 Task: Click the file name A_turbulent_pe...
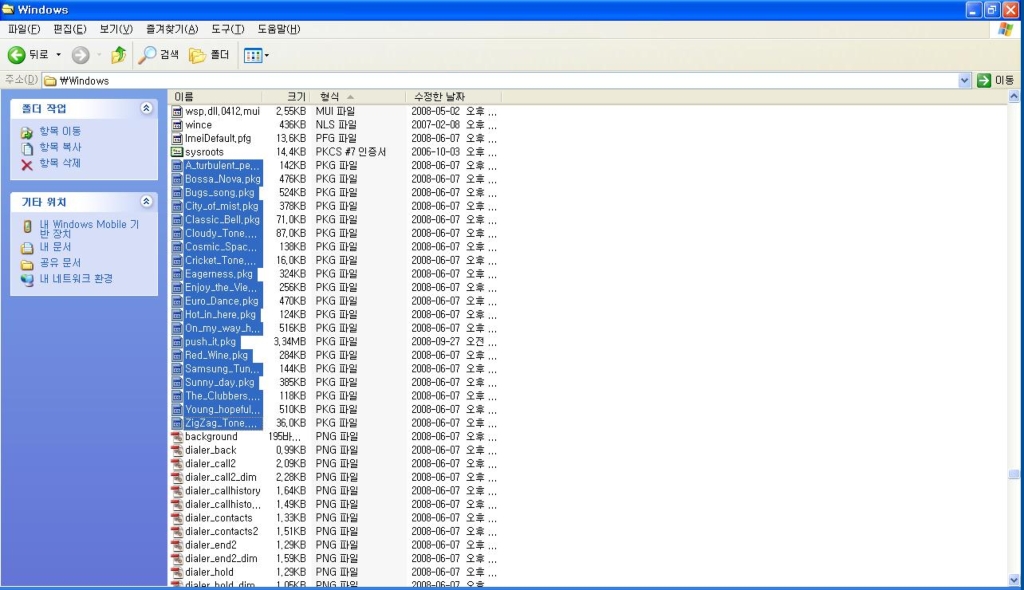pos(222,166)
